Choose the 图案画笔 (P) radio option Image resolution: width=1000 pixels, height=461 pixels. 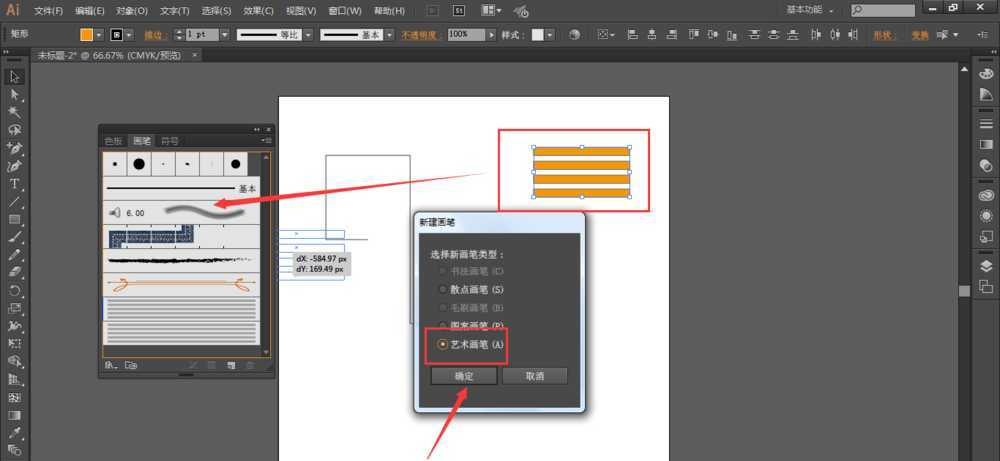click(x=443, y=326)
